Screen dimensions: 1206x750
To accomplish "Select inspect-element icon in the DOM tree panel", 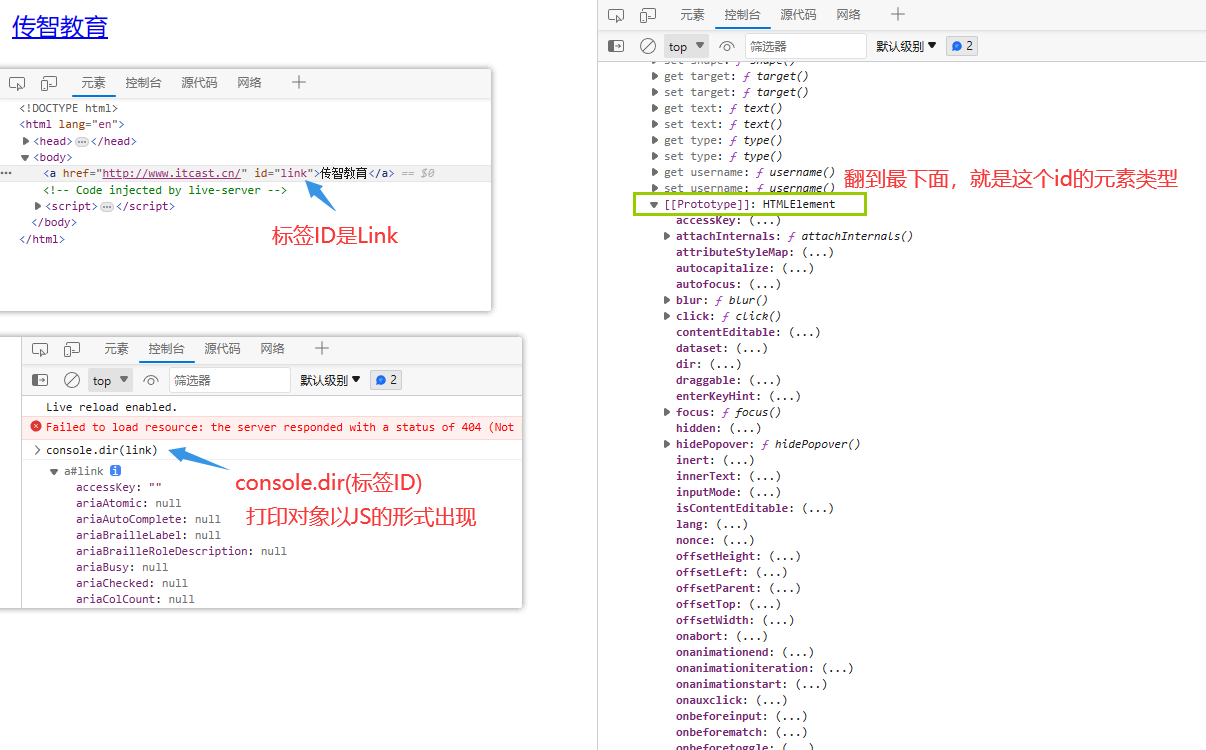I will 17,83.
